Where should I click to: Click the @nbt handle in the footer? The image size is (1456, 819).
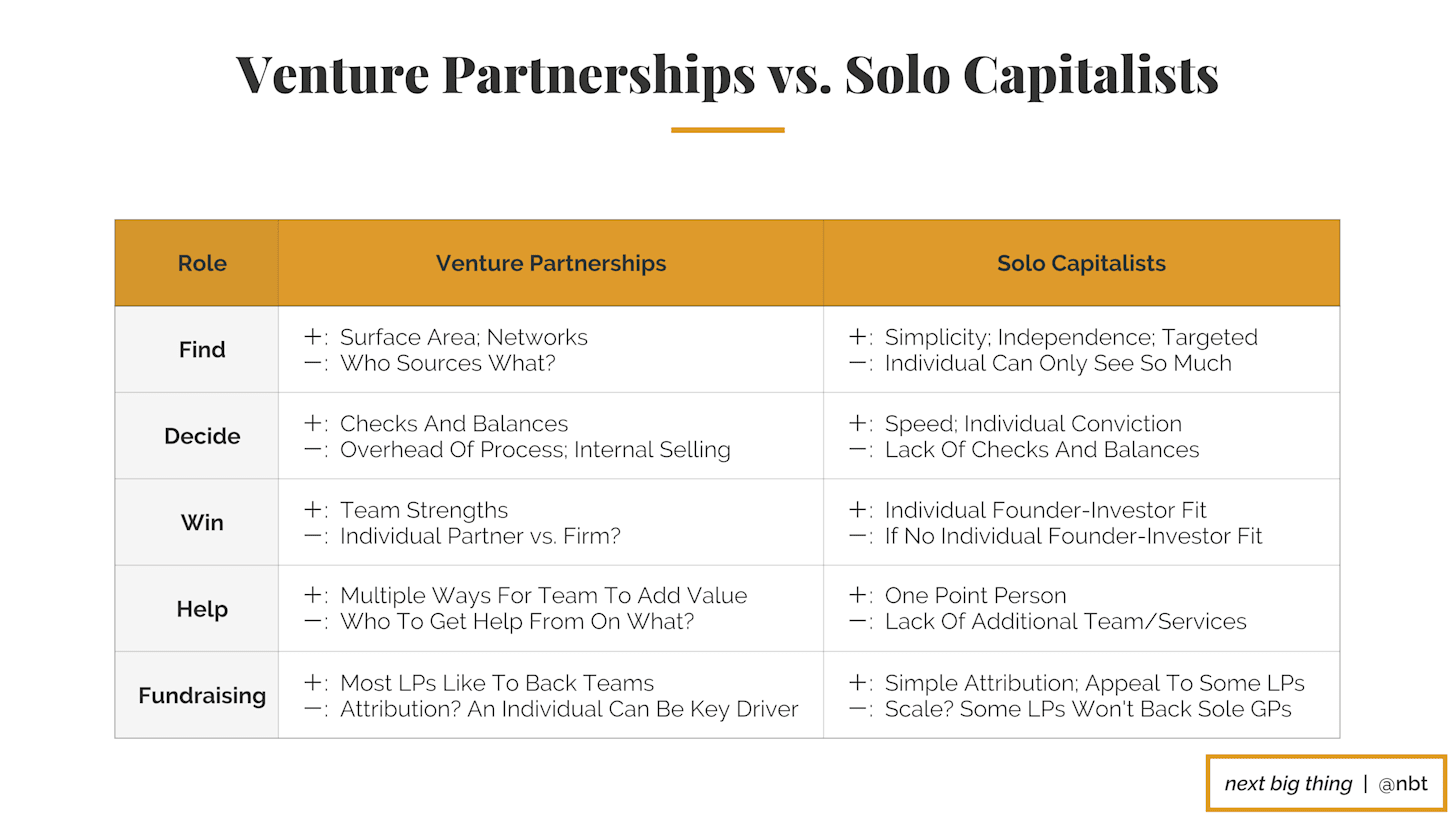[1403, 784]
